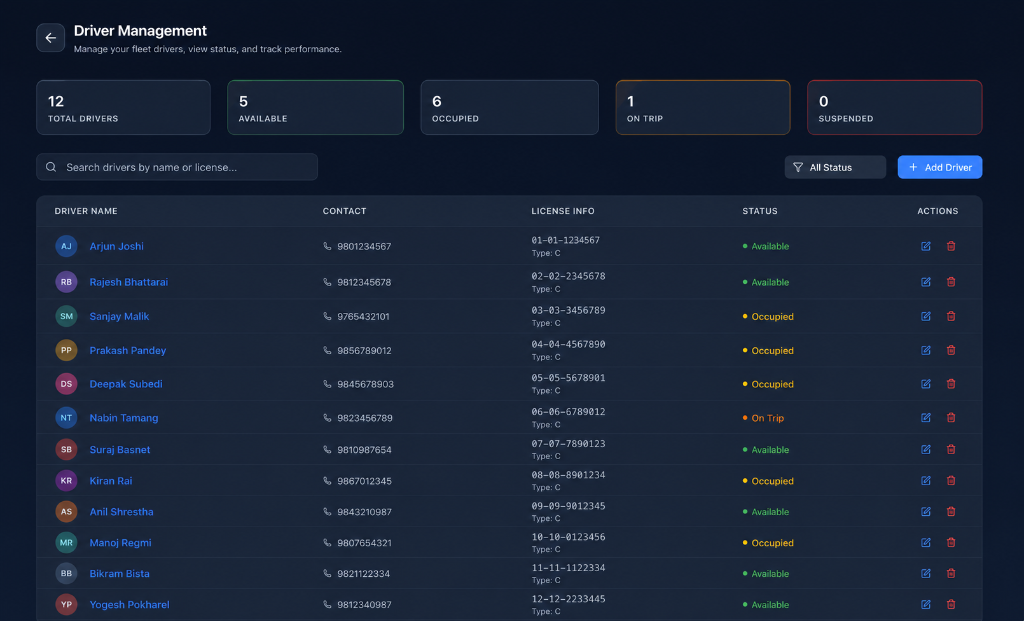
Task: Select the Occupied stat card
Action: [x=509, y=108]
